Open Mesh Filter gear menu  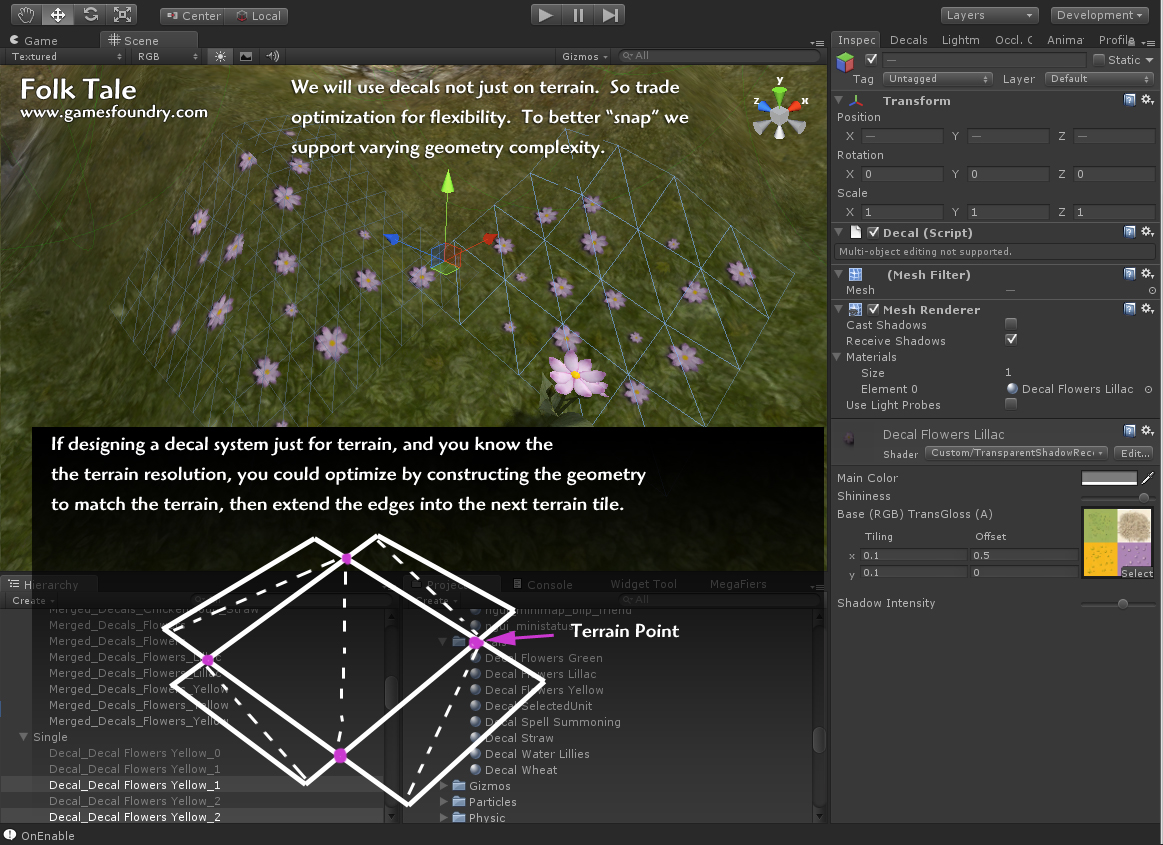click(x=1147, y=274)
